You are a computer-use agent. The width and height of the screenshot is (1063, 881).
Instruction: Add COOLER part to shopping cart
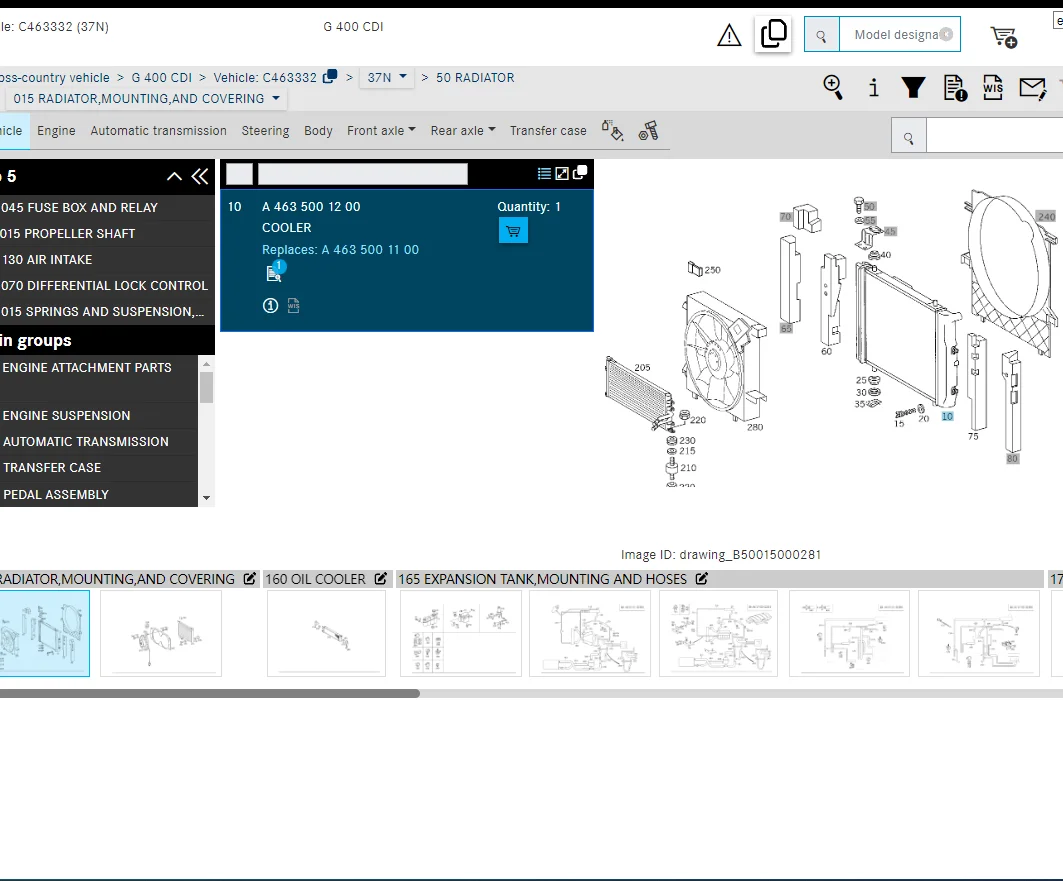pos(513,230)
